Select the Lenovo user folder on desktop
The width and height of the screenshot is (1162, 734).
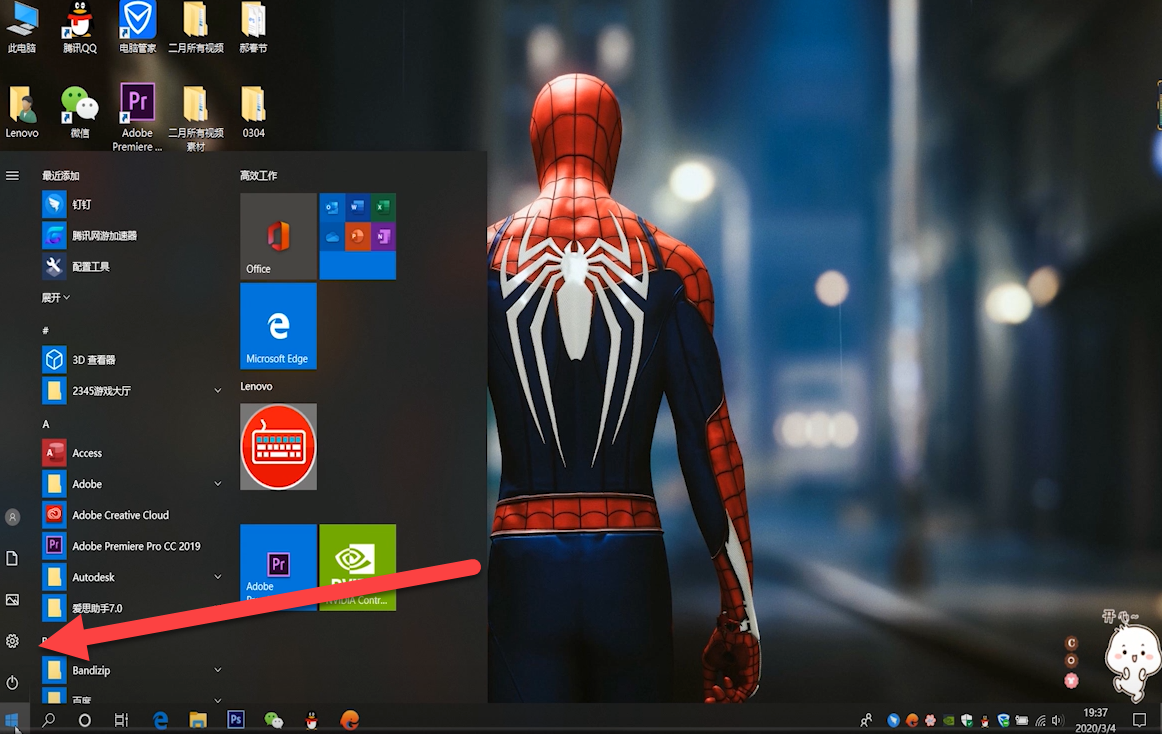pyautogui.click(x=22, y=113)
